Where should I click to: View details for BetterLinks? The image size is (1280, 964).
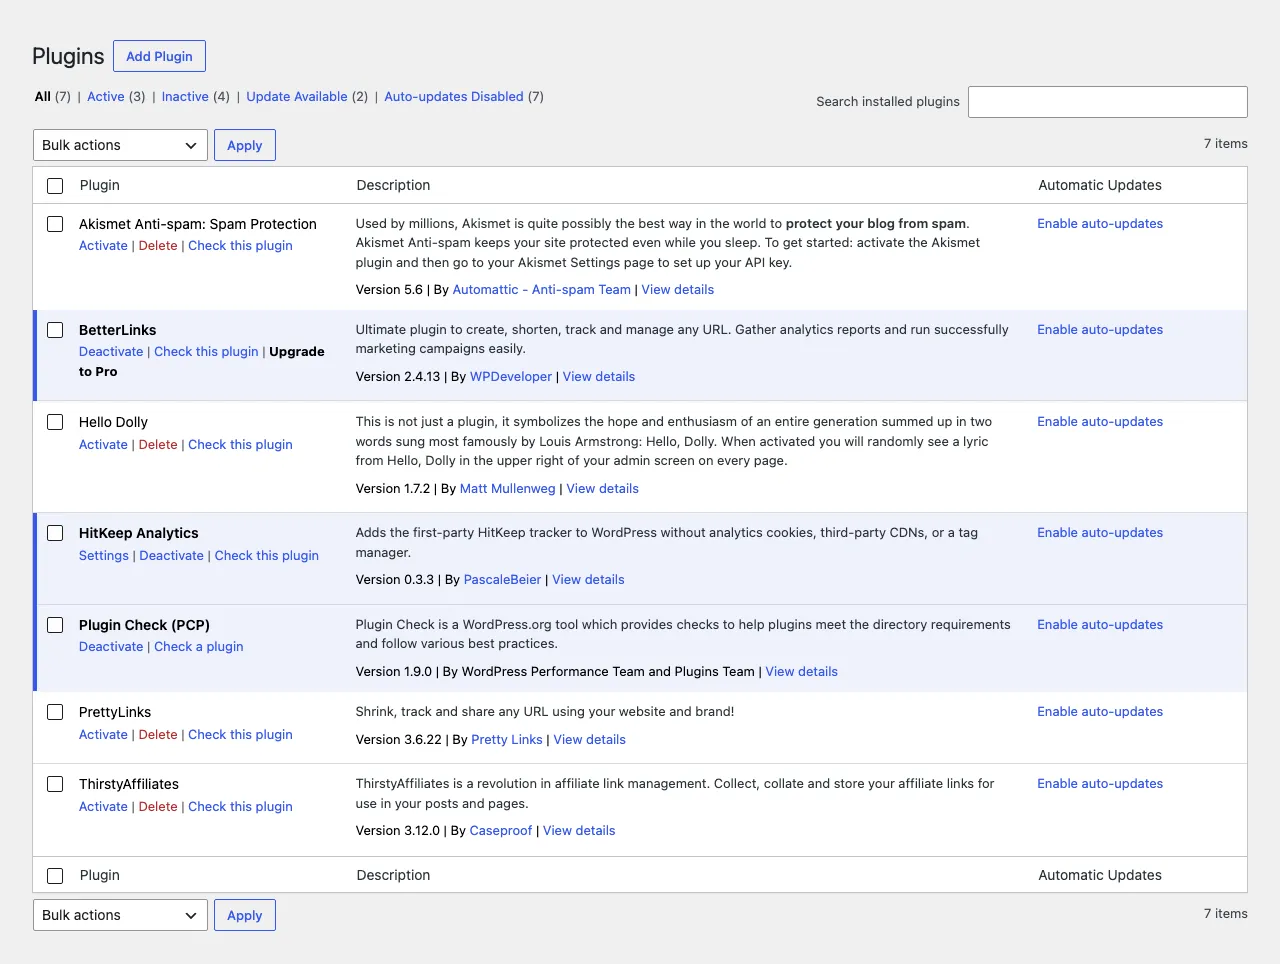pyautogui.click(x=599, y=377)
